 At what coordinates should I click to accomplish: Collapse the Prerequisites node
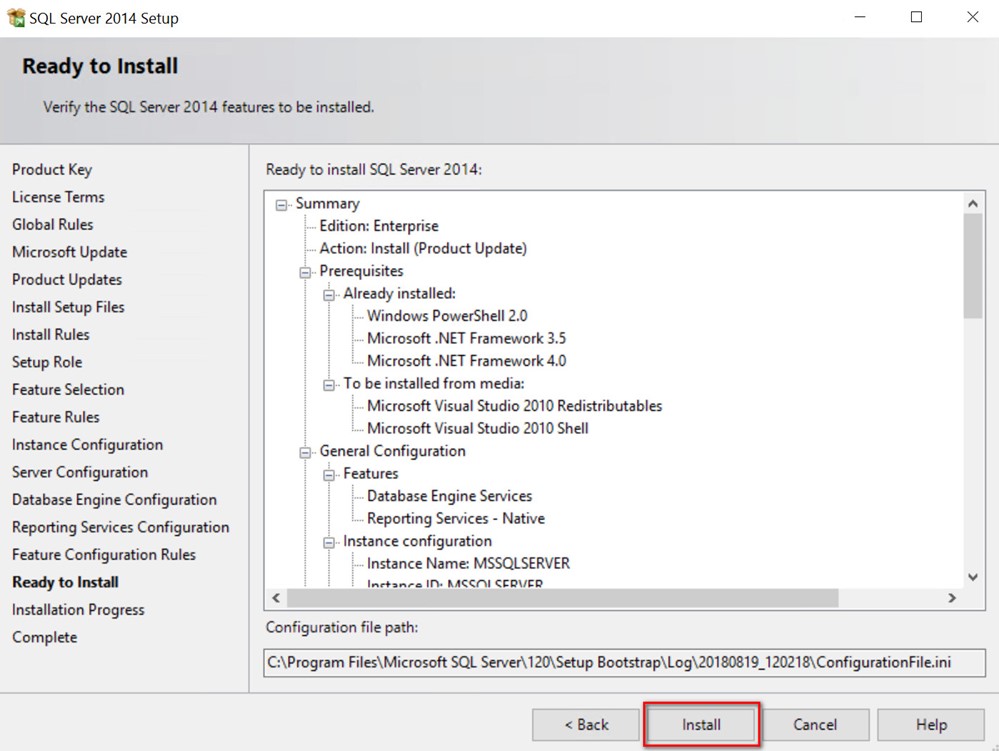[305, 273]
